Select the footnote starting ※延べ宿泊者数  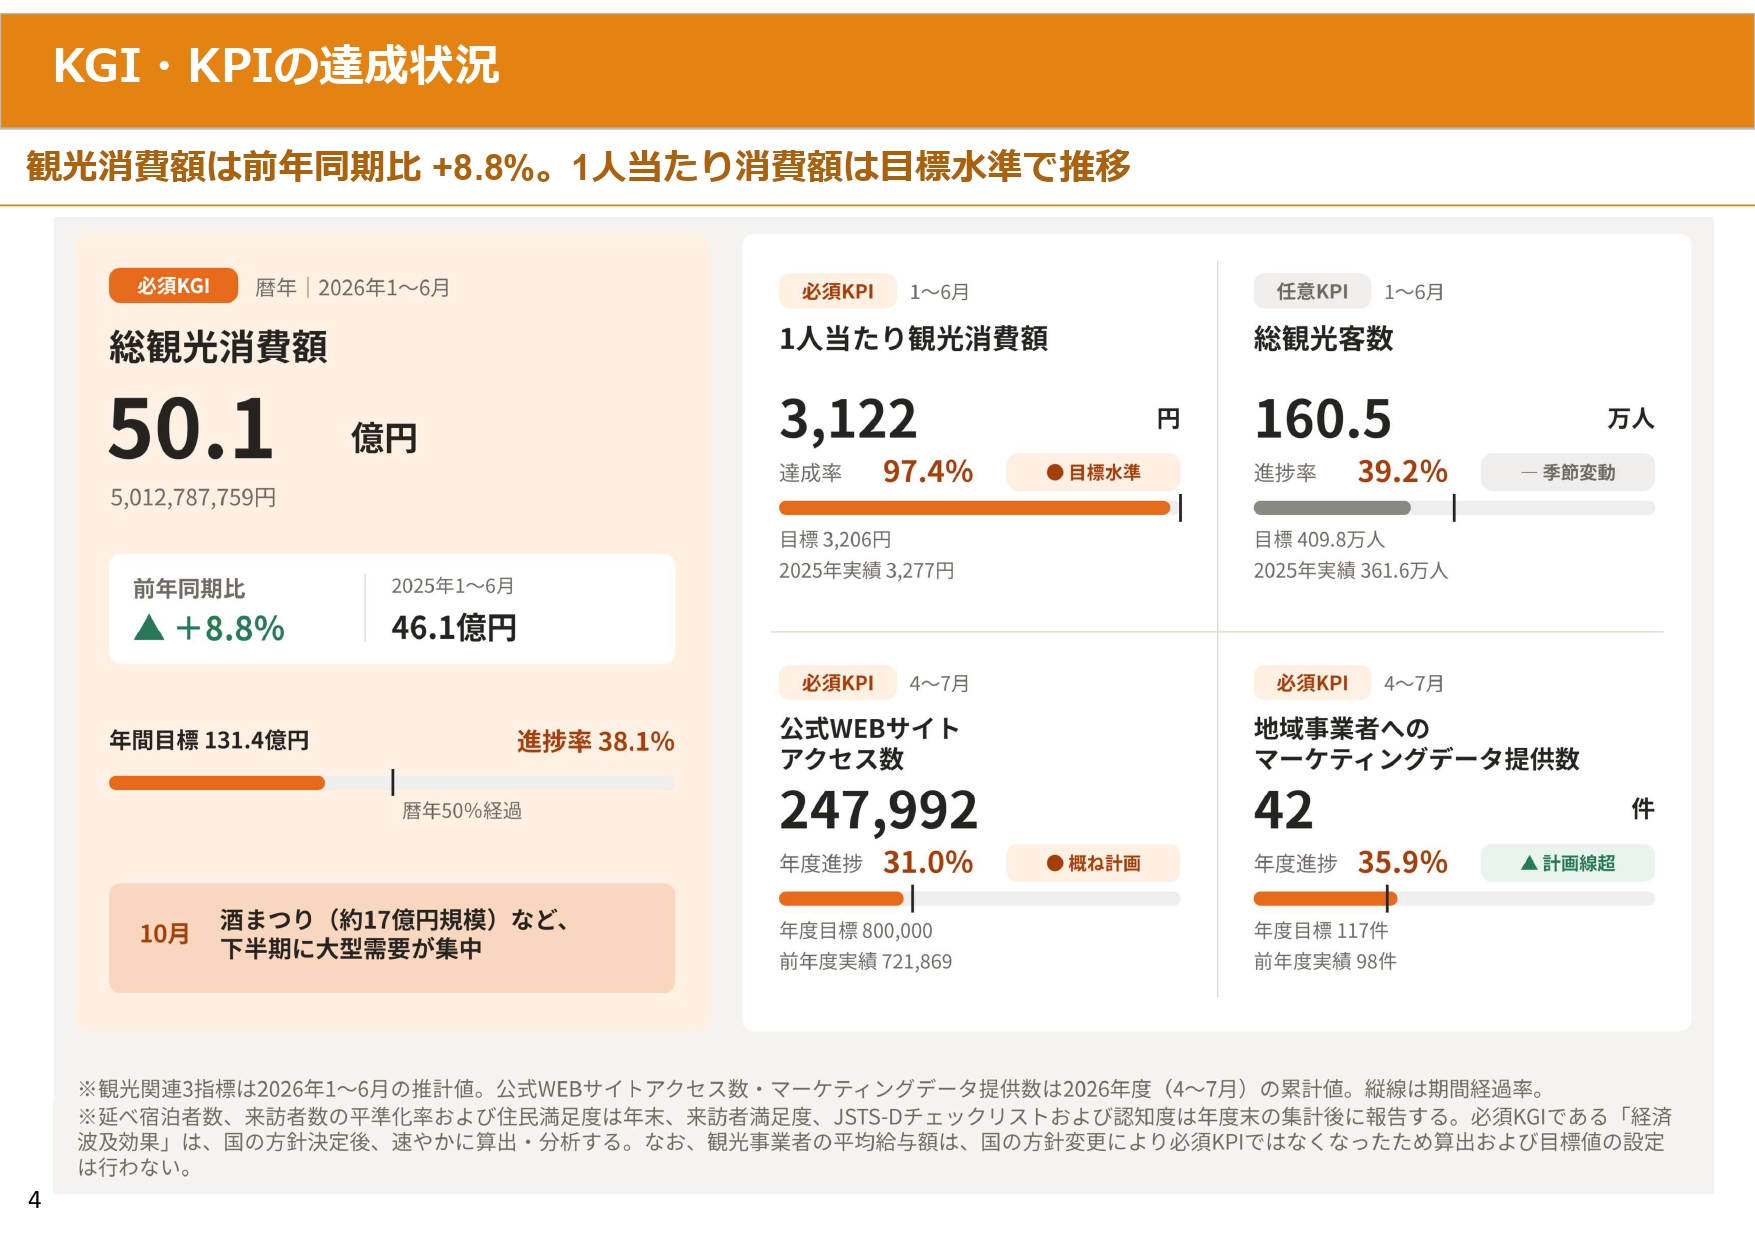tap(875, 1141)
